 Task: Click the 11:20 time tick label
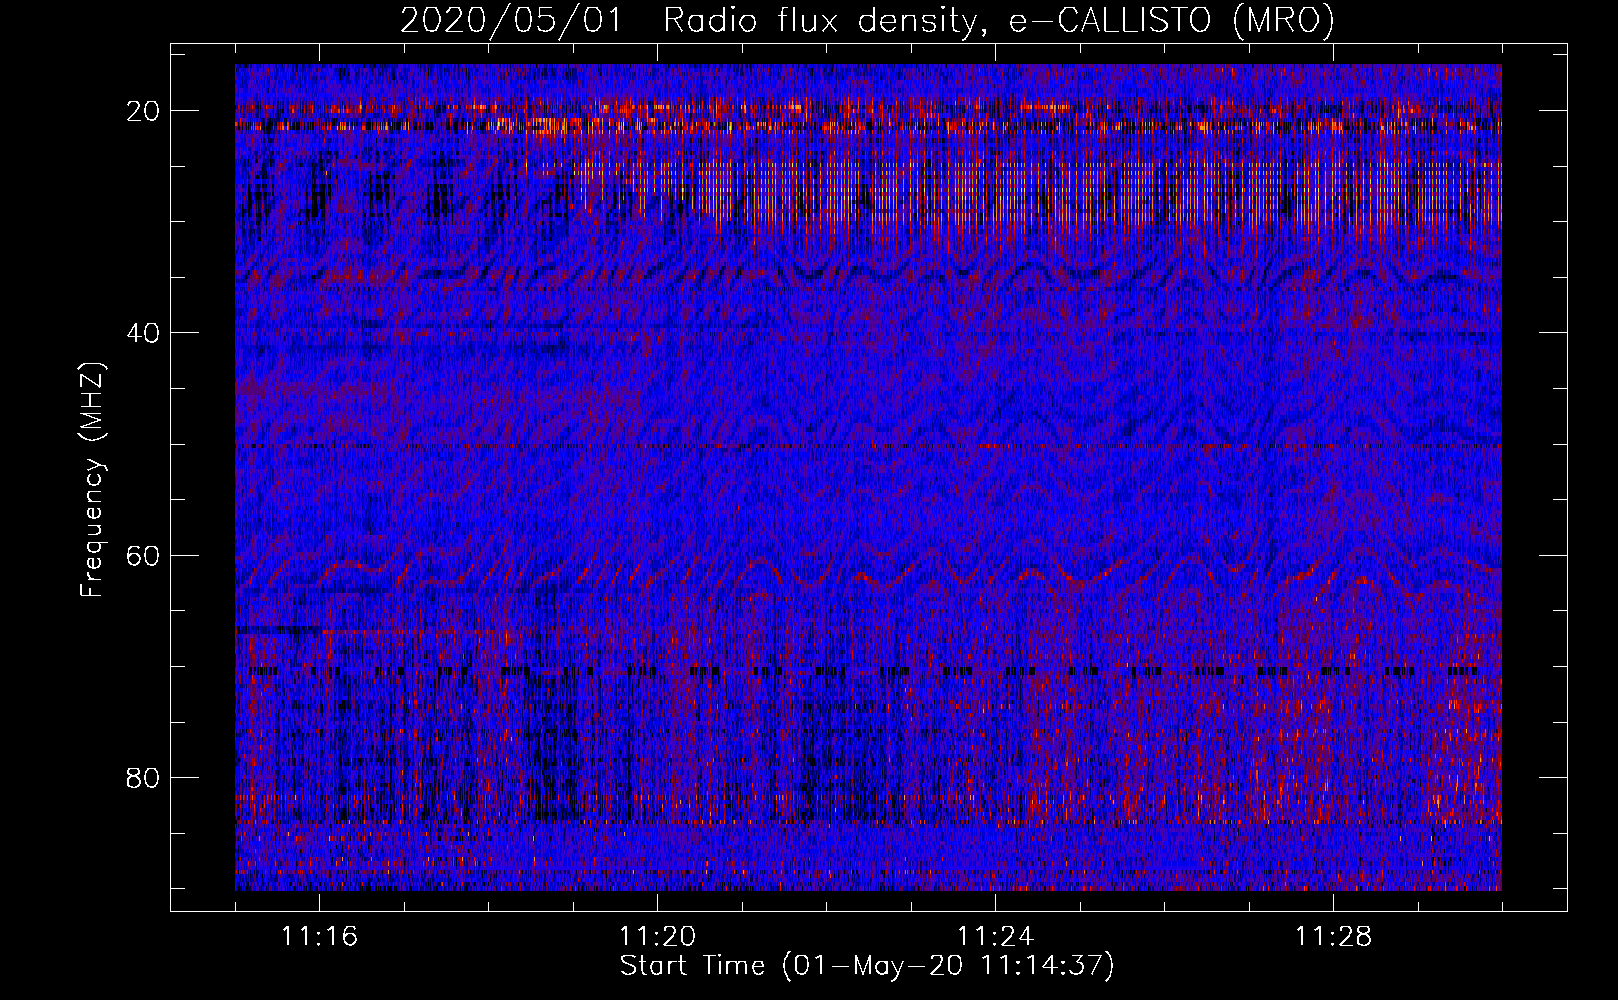point(657,937)
